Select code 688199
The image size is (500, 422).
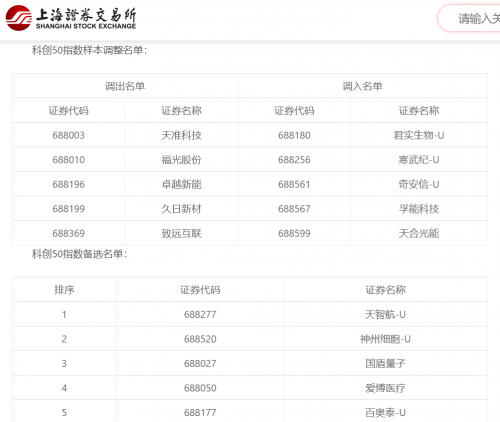[x=68, y=209]
